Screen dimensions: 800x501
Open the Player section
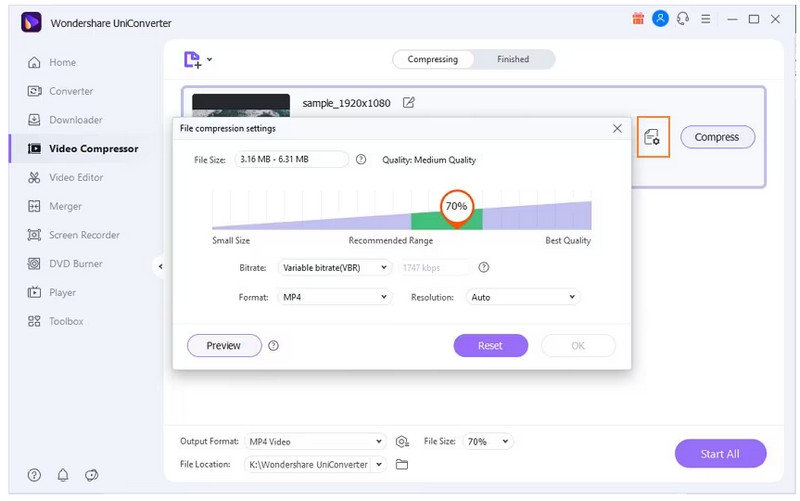pos(52,293)
